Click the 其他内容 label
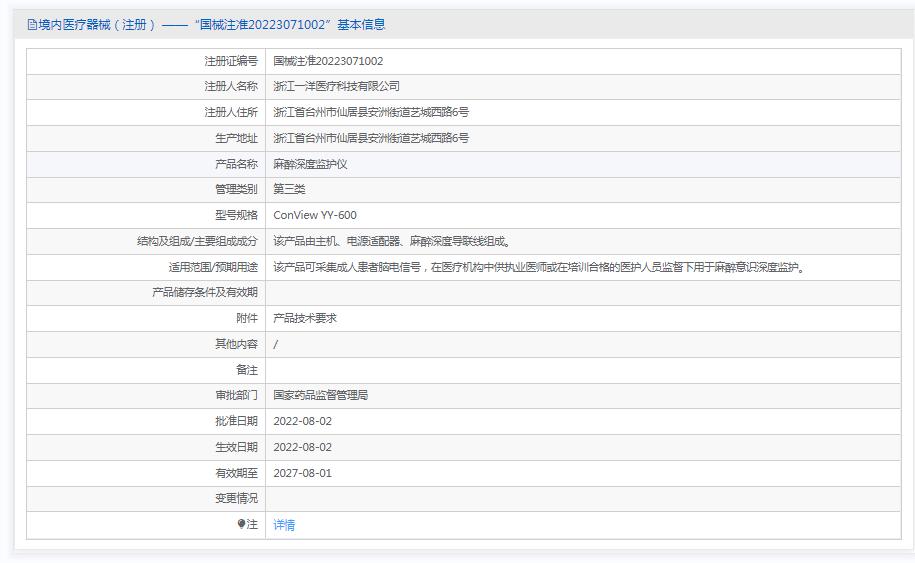Screen dimensions: 915x563 (236, 344)
